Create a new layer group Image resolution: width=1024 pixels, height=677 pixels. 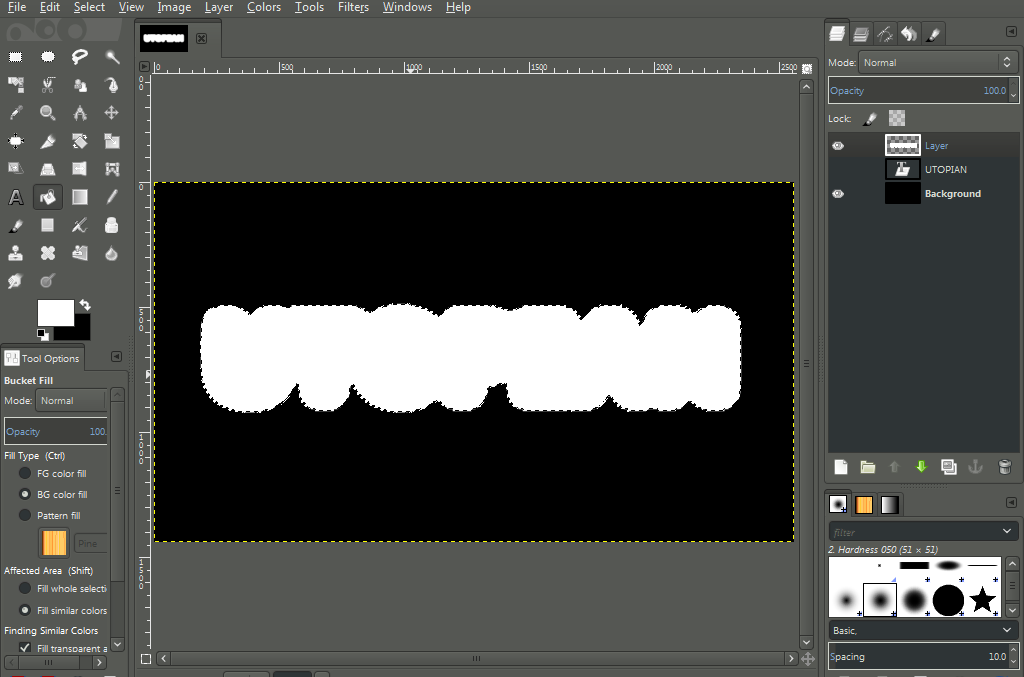[x=868, y=467]
